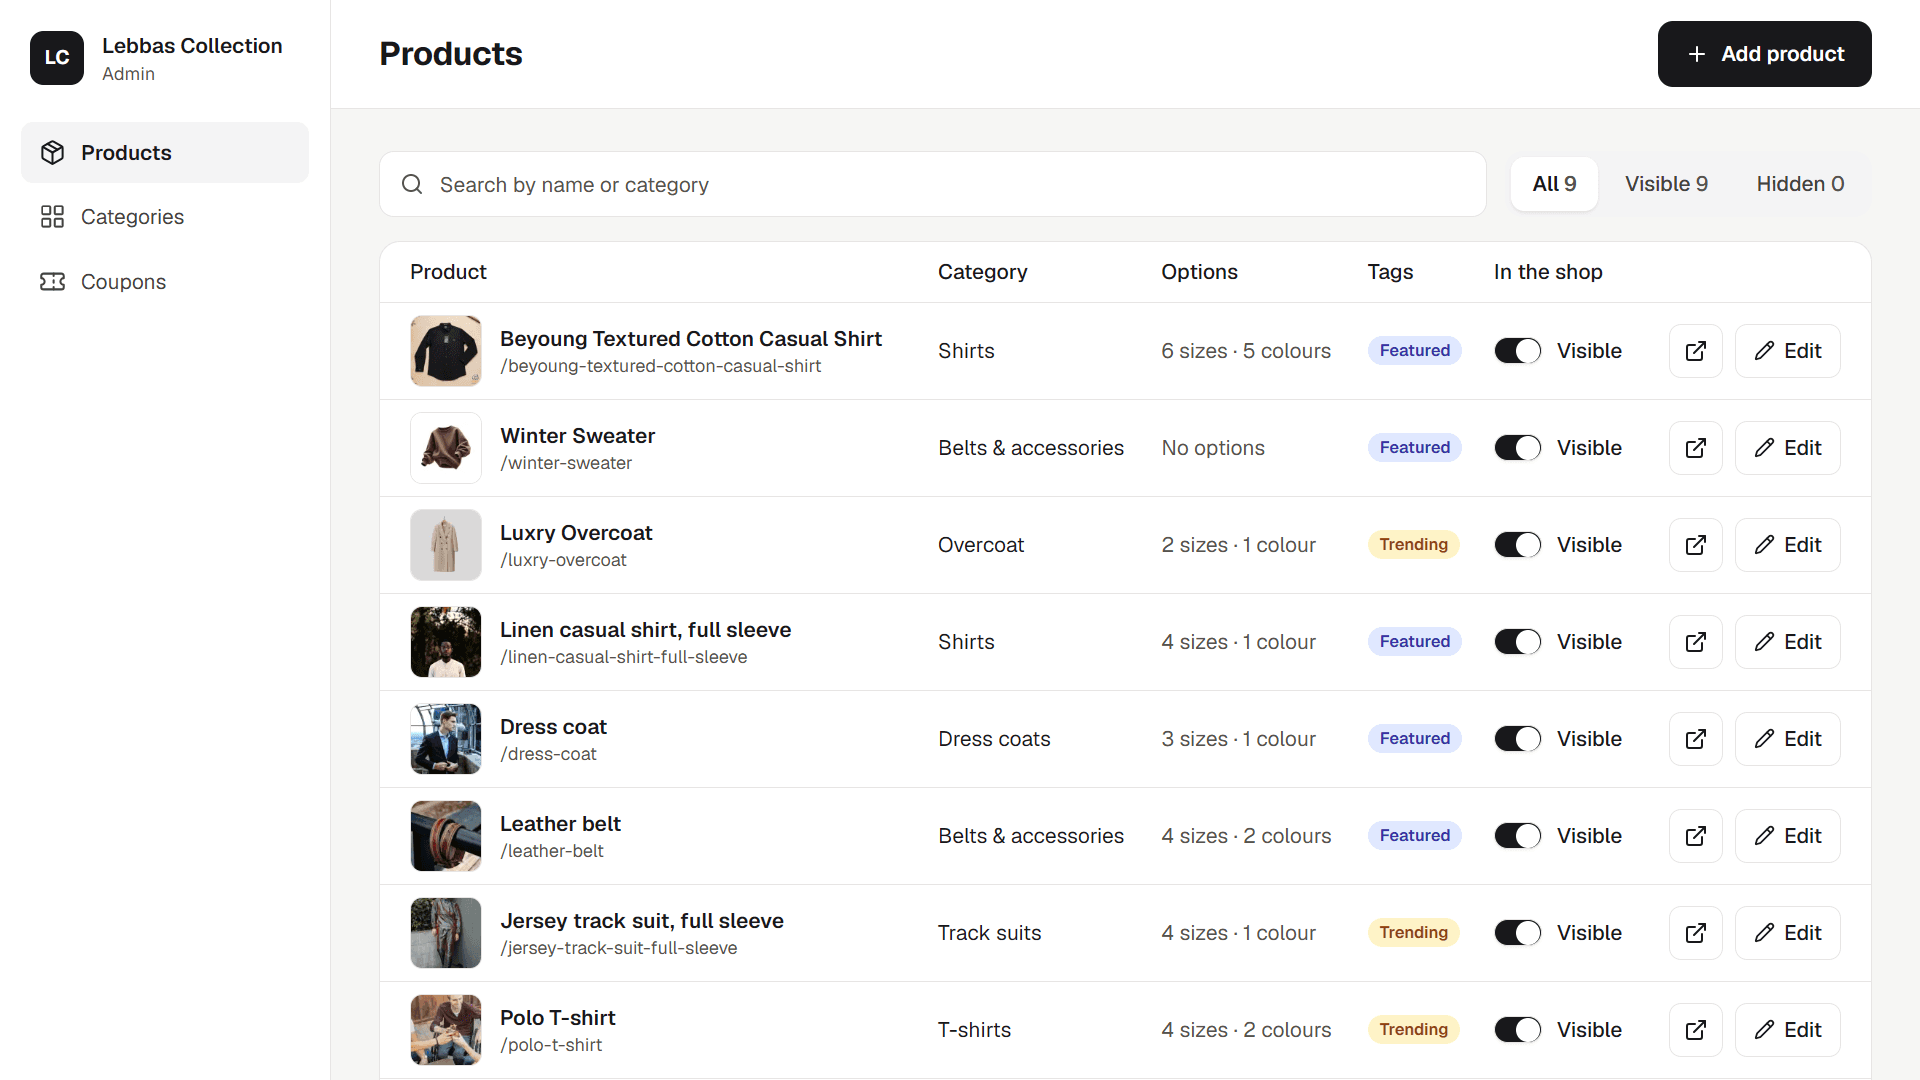Click Trending tag on Polo T-shirt
The image size is (1920, 1080).
click(1414, 1030)
